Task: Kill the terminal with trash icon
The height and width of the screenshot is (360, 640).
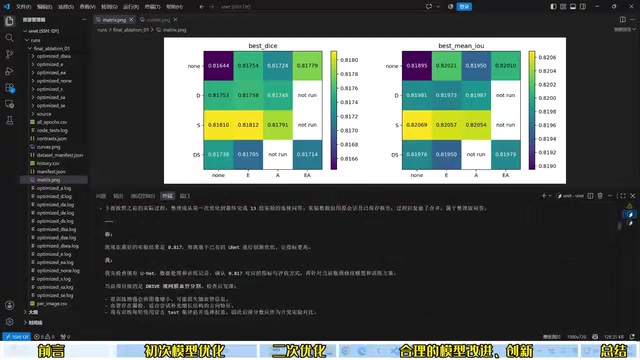Action: pos(600,196)
